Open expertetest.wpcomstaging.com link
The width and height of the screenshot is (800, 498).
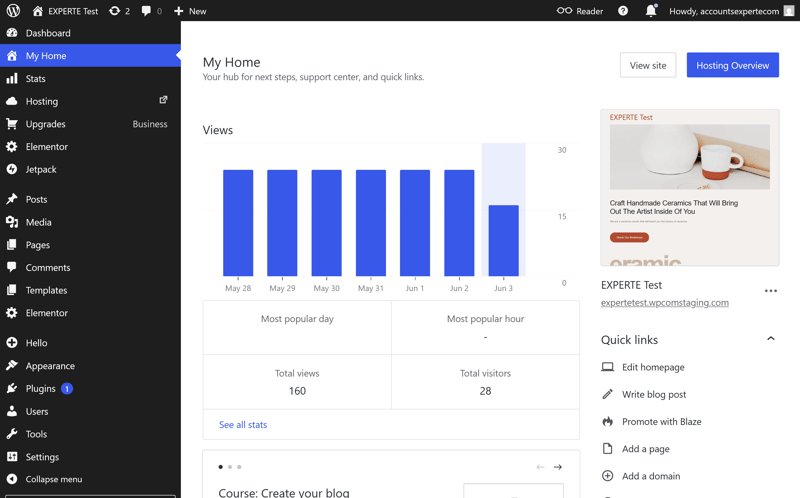click(665, 303)
